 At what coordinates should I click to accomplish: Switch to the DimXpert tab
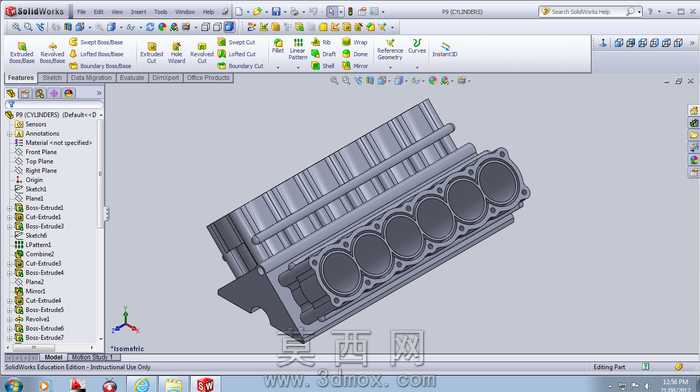(x=166, y=78)
